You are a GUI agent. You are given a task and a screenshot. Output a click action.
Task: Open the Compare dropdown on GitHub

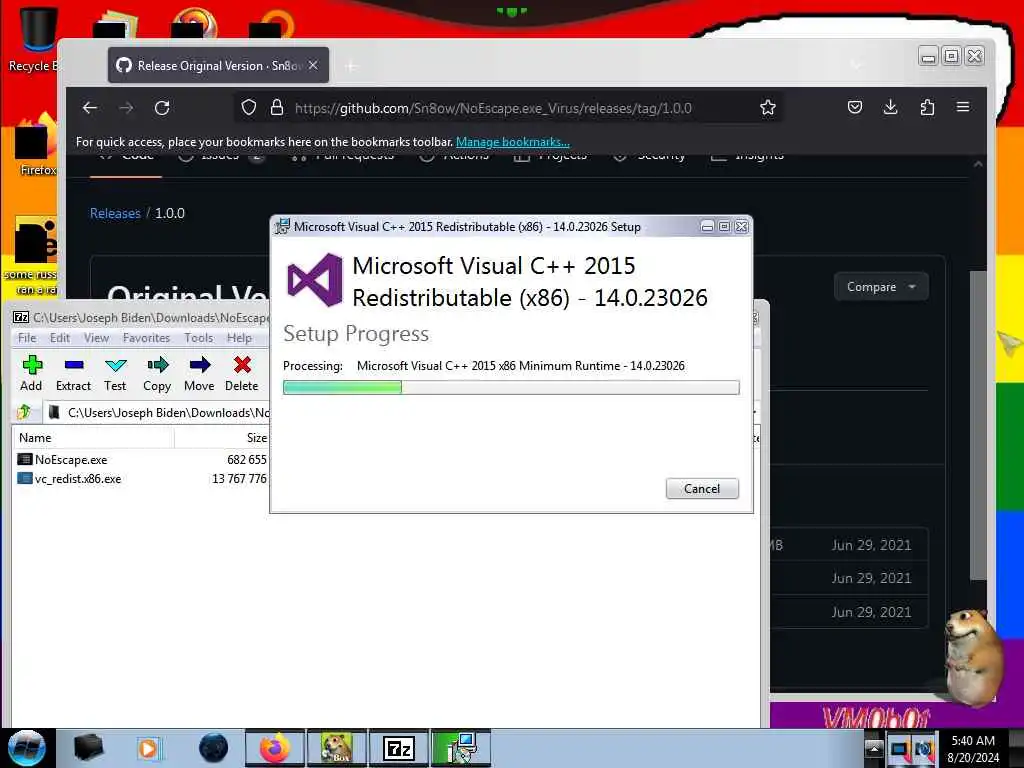pyautogui.click(x=880, y=287)
